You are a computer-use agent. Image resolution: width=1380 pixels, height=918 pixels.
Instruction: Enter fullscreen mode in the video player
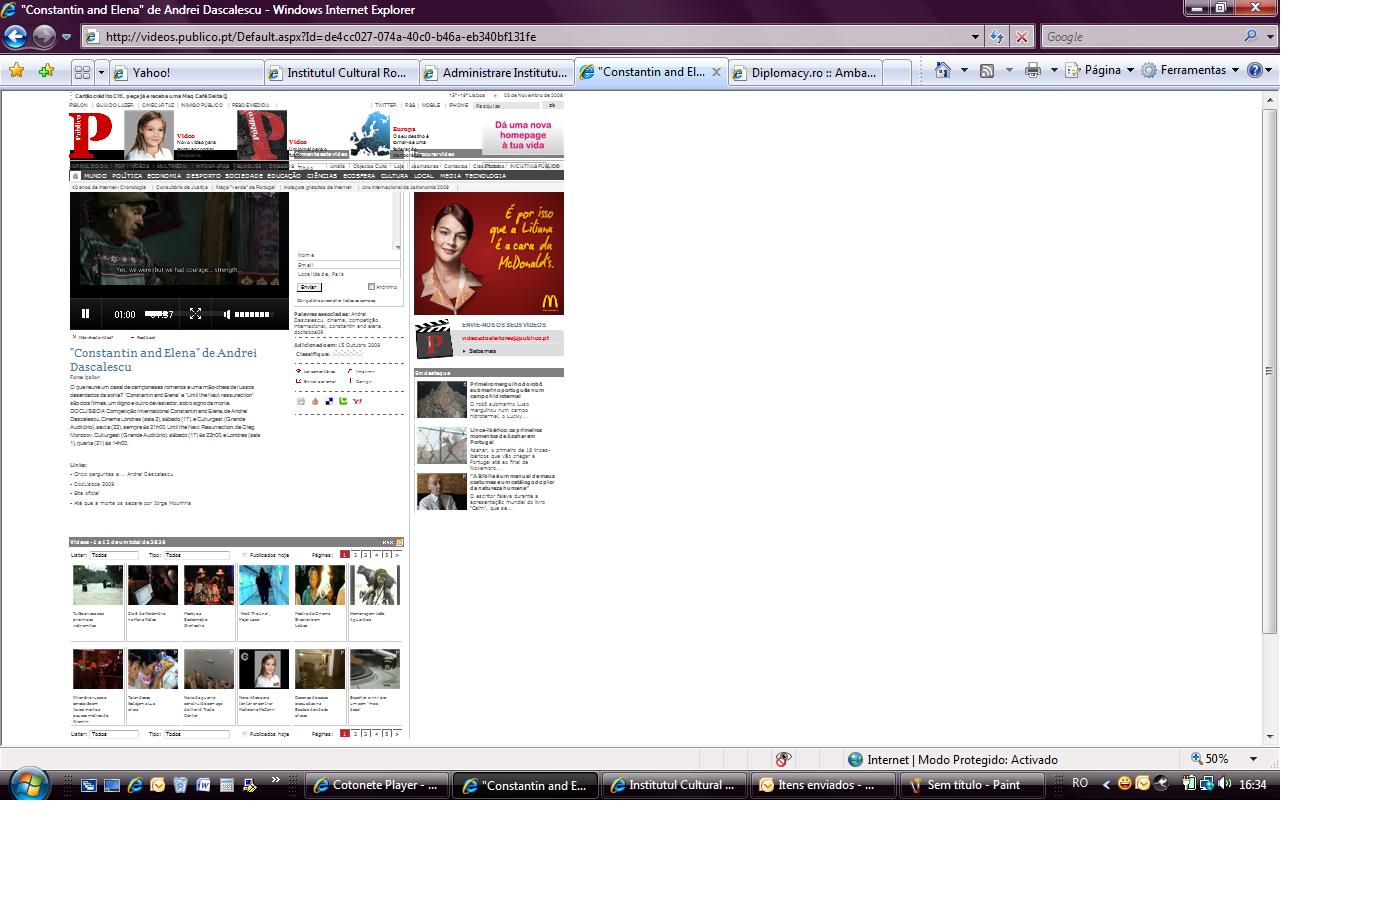tap(196, 314)
